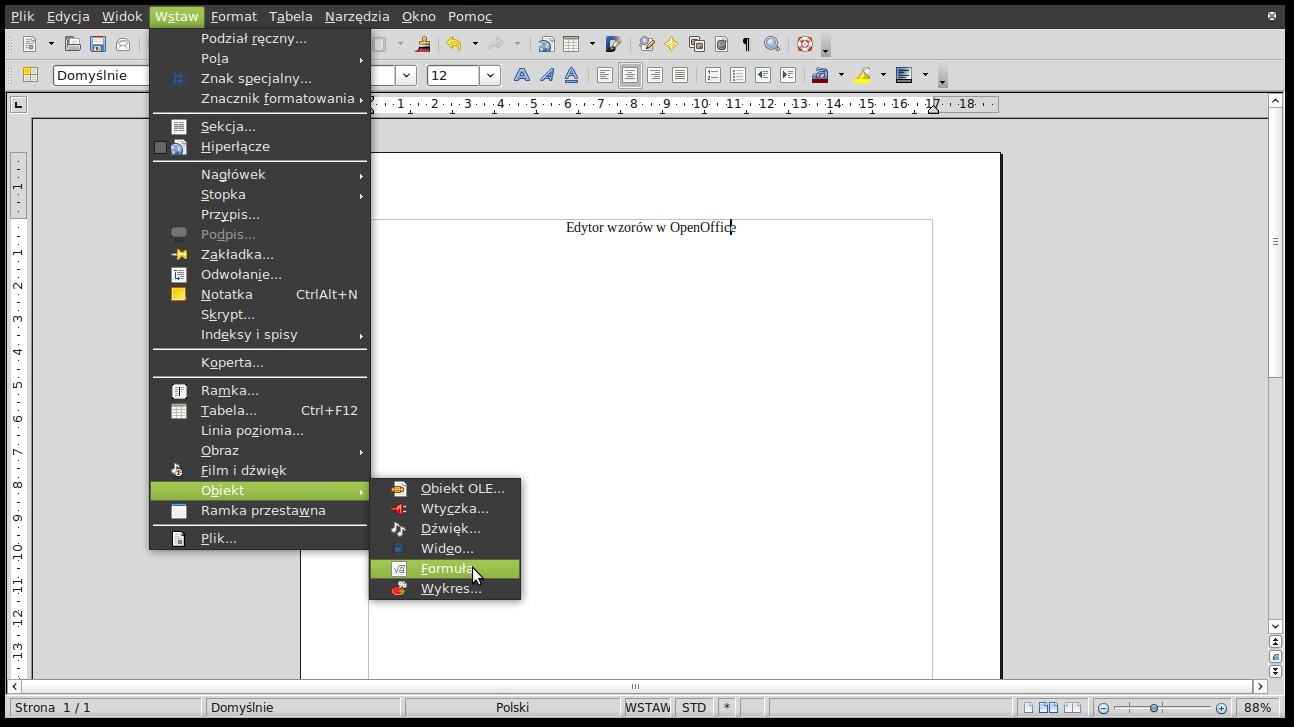Expand the New document dropdown arrow
This screenshot has width=1294, height=727.
click(51, 44)
